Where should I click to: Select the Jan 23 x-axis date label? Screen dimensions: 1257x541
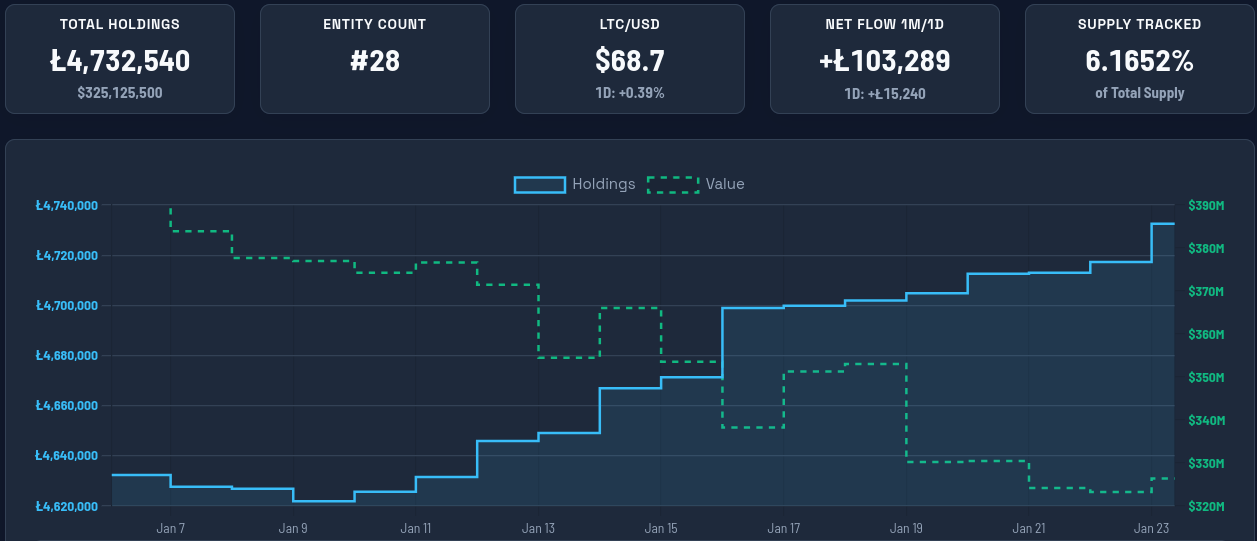pos(1152,528)
